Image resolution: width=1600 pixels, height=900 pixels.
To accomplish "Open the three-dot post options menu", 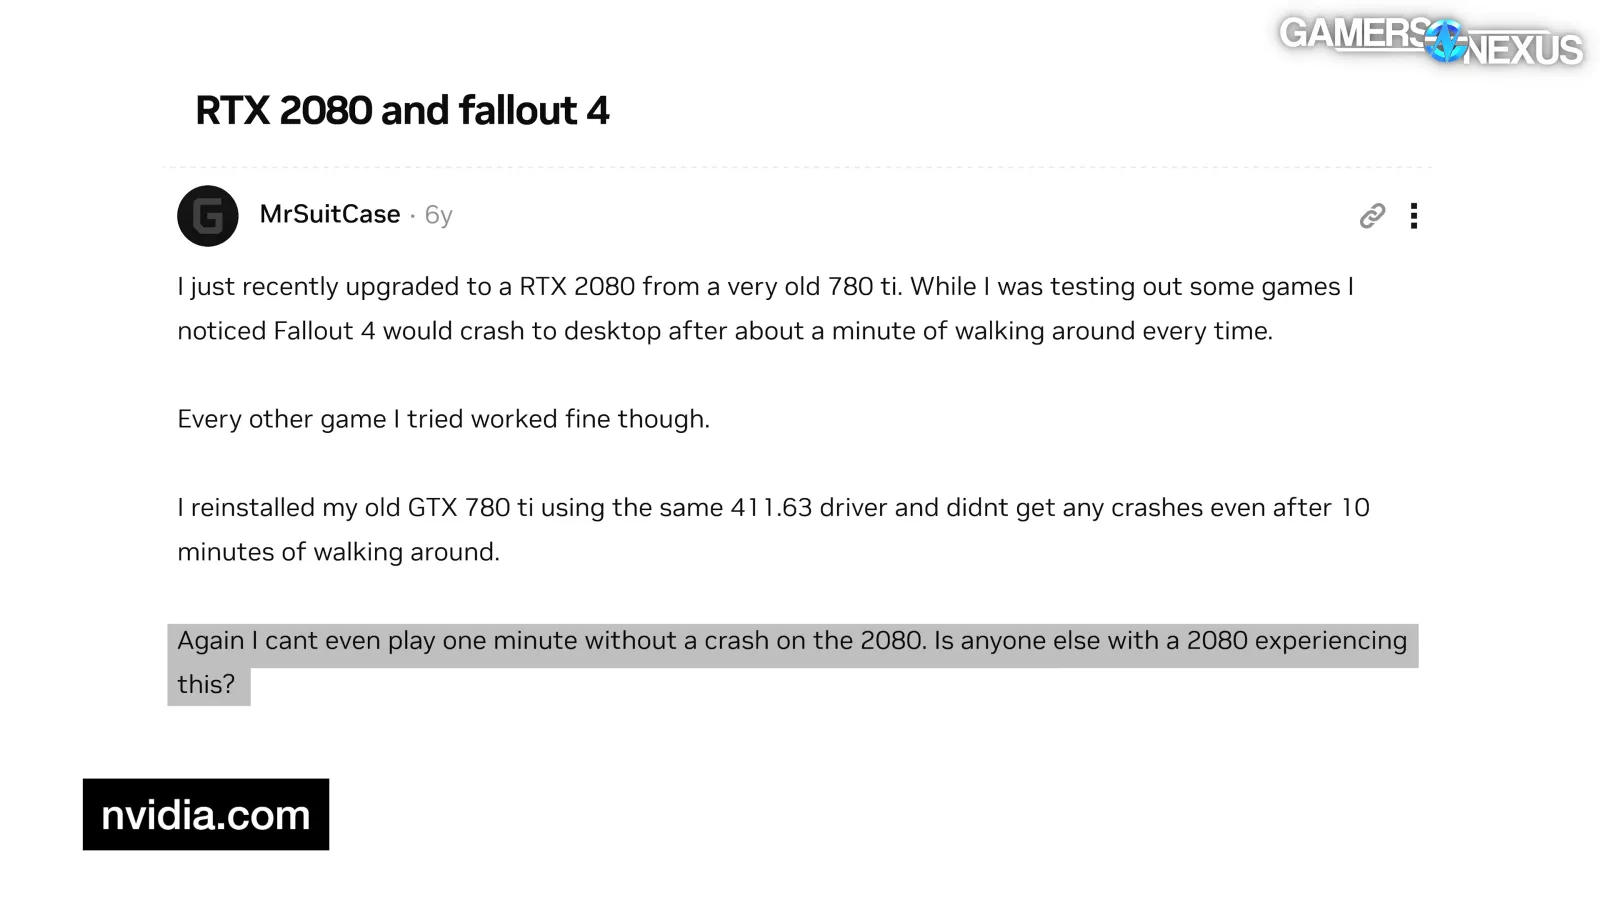I will (1414, 216).
